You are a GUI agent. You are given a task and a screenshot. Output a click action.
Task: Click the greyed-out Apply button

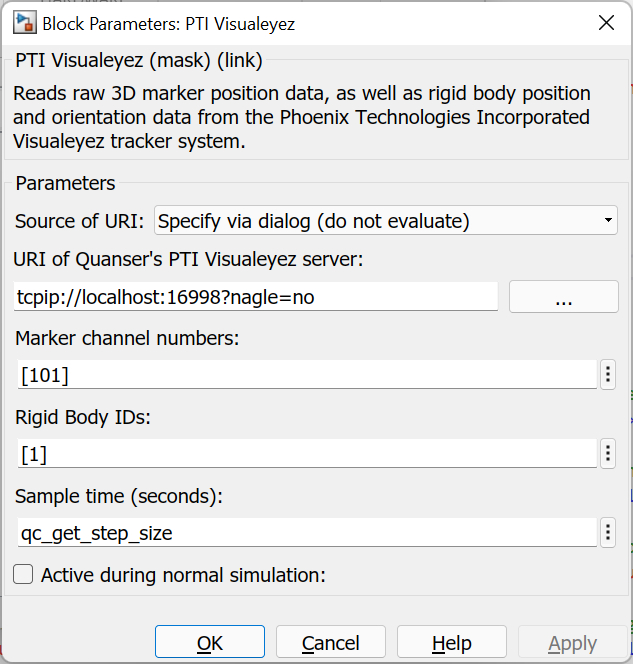pos(572,643)
